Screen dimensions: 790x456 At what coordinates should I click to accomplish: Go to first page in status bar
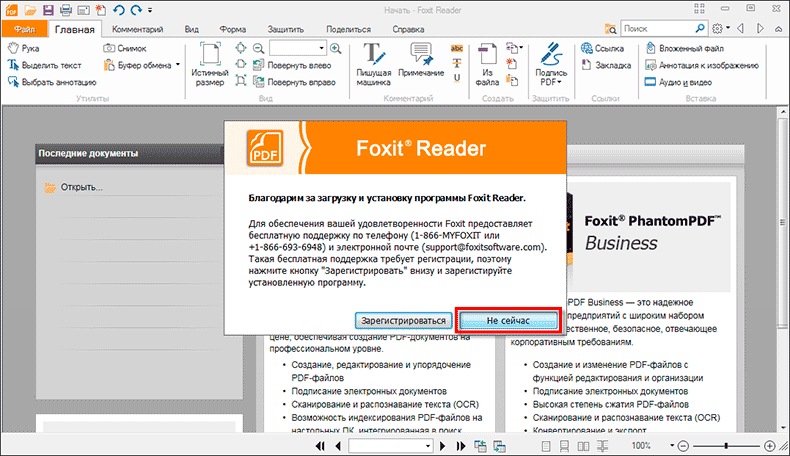coord(320,446)
